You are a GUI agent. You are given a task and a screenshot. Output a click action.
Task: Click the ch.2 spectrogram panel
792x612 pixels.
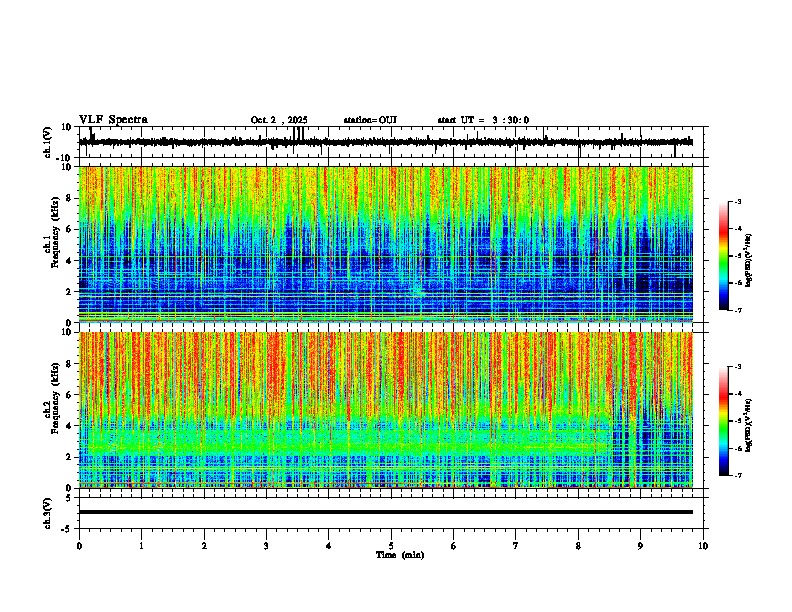[386, 410]
